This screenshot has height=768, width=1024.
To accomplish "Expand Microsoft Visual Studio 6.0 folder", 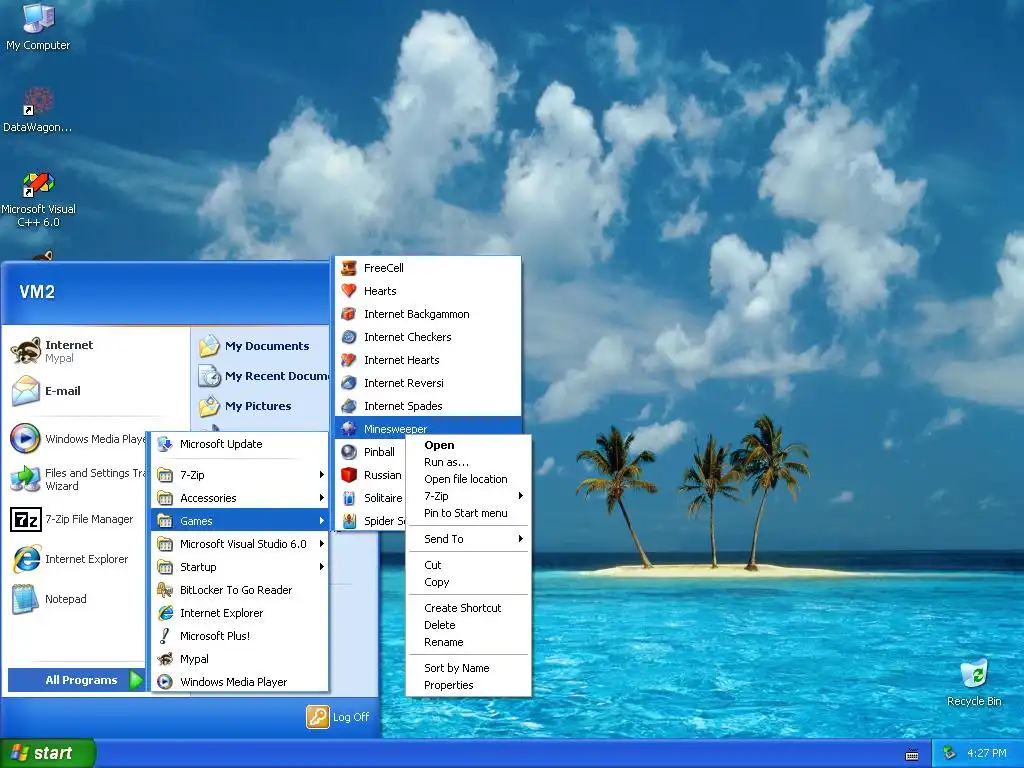I will [x=240, y=543].
